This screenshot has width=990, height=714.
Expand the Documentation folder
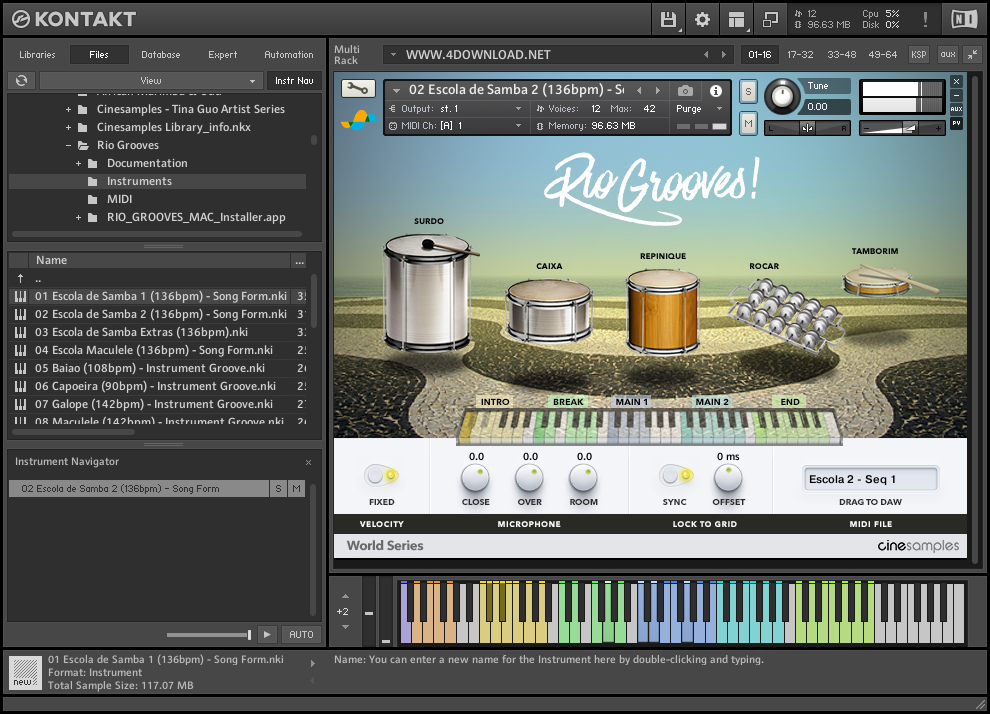[78, 163]
